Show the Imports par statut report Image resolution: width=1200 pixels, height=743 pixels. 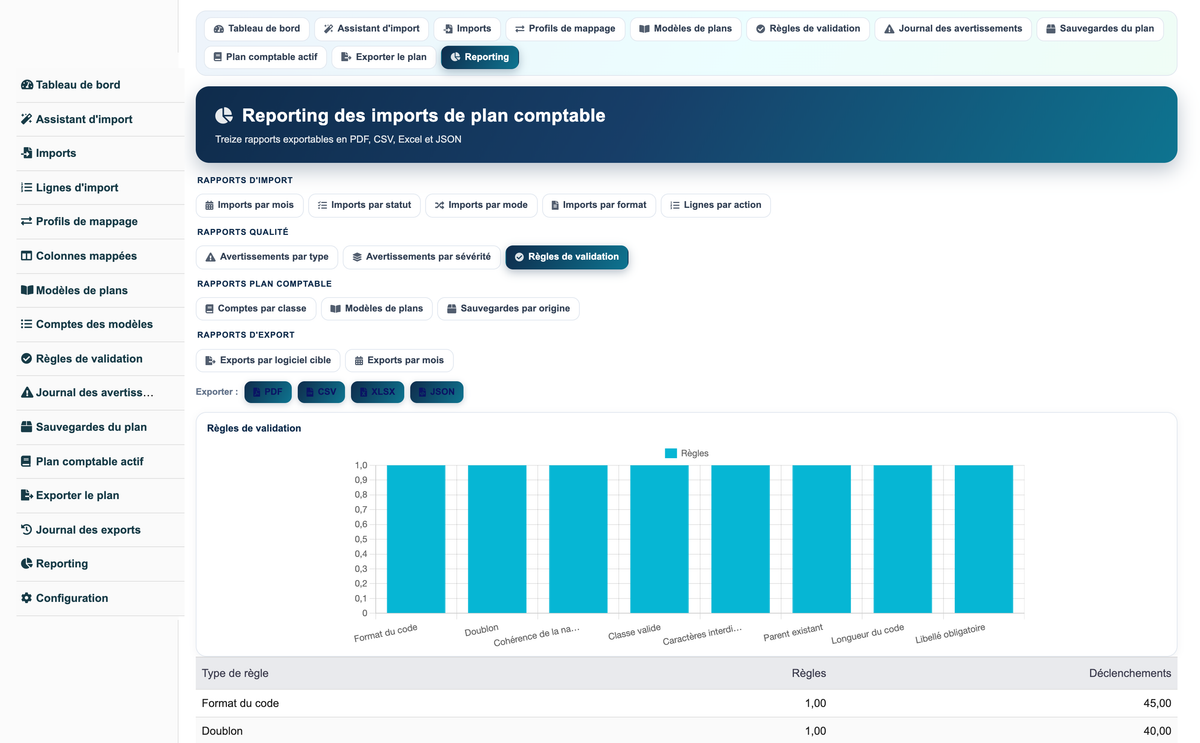point(364,205)
